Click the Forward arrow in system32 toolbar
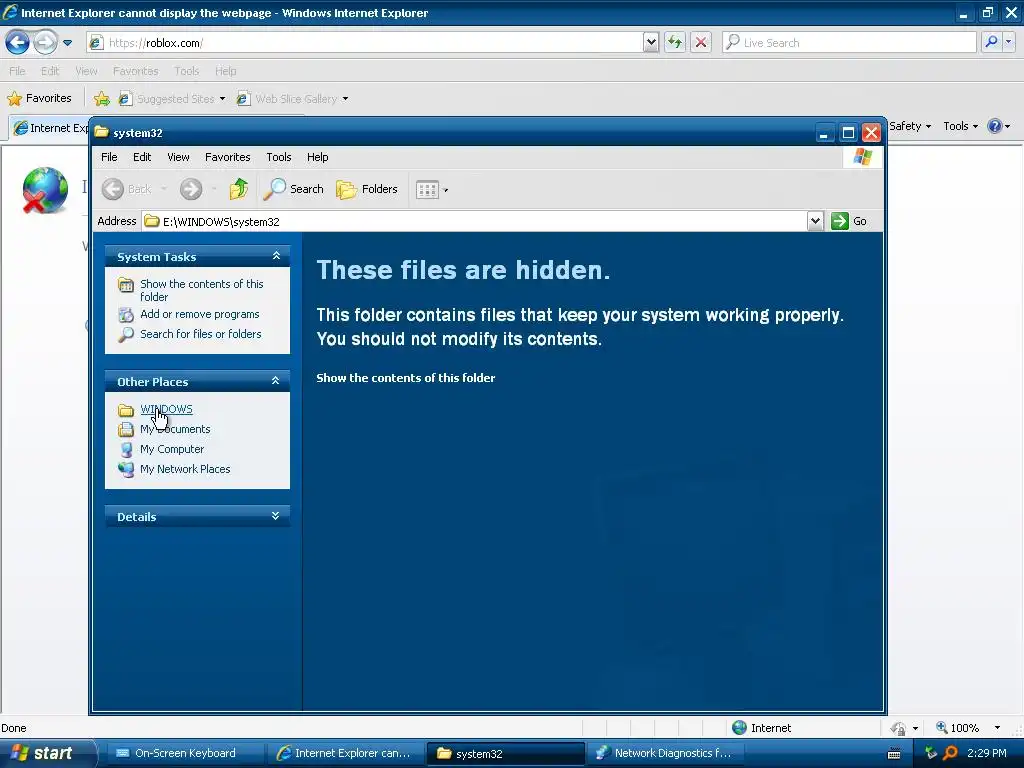The width and height of the screenshot is (1024, 768). coord(191,189)
